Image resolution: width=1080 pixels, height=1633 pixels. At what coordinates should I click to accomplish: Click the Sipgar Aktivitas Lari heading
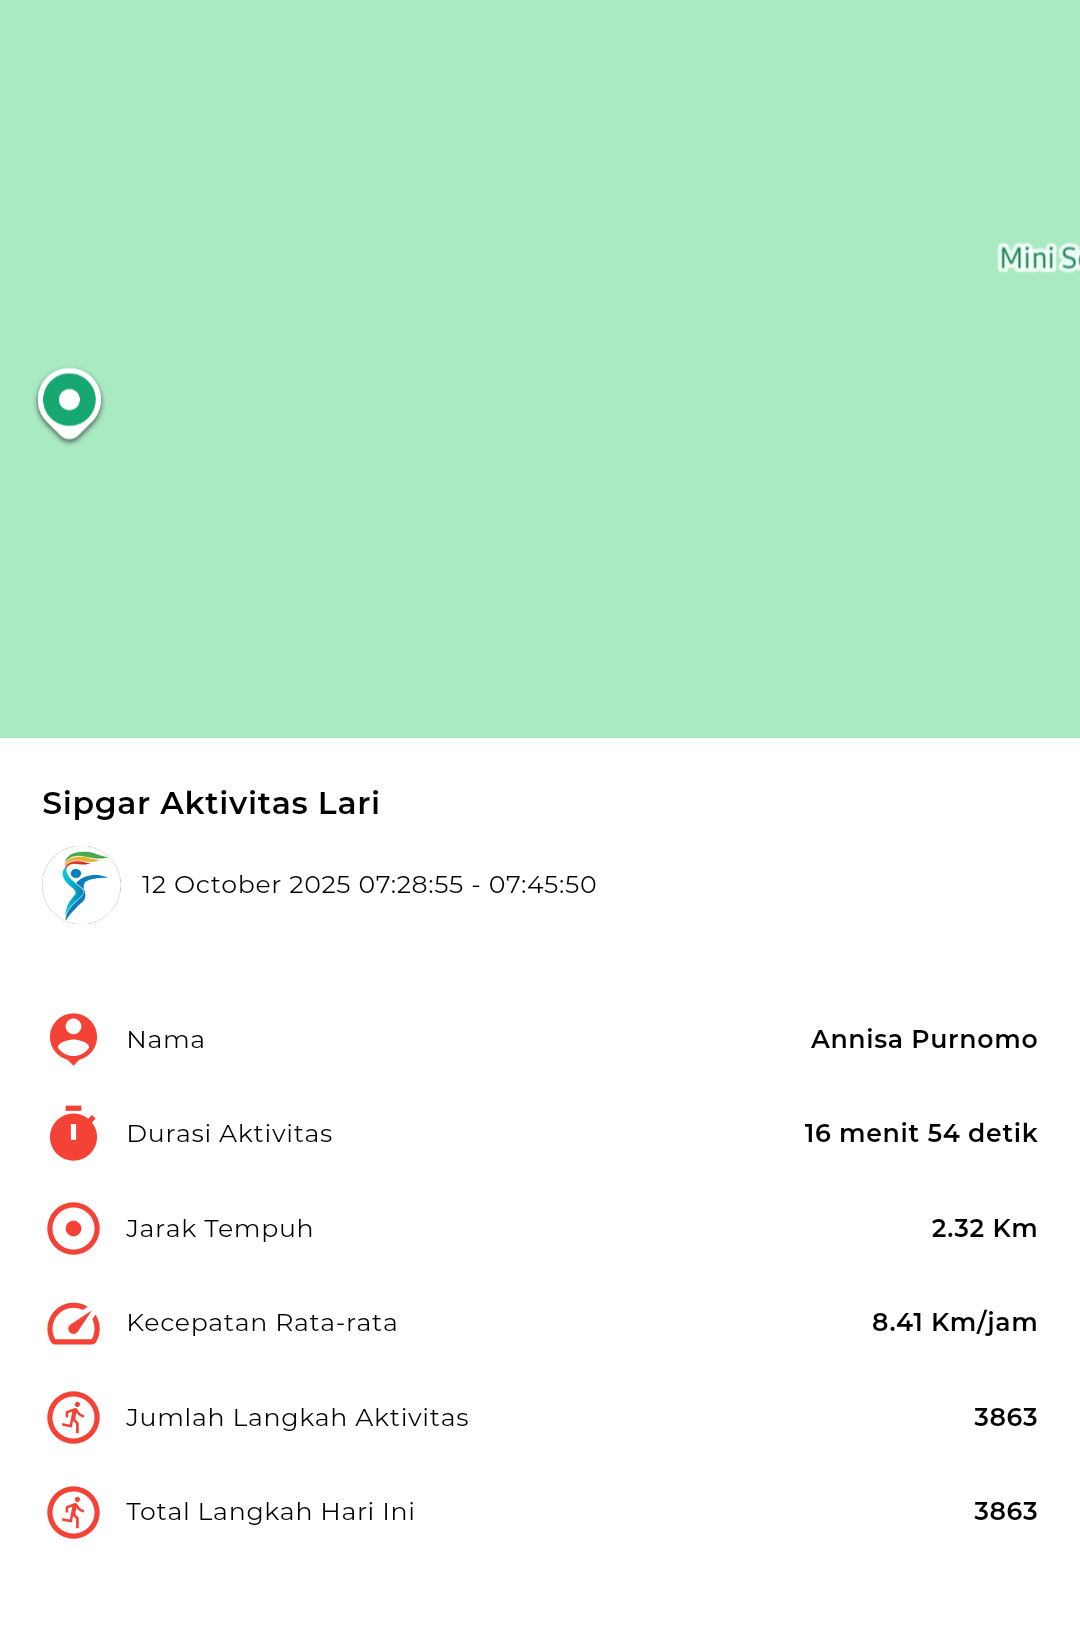(x=211, y=803)
